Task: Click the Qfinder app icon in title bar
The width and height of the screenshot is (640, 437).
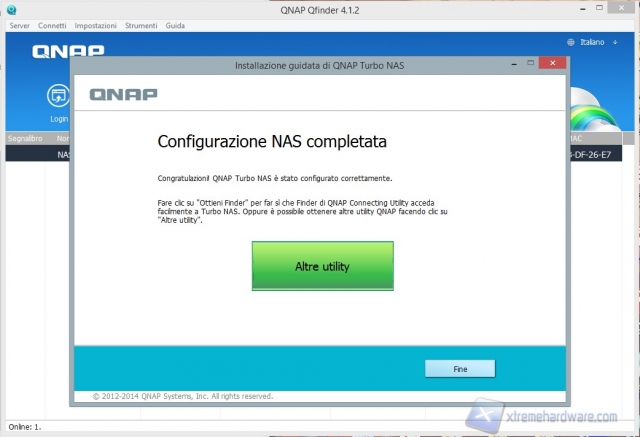Action: [x=9, y=8]
